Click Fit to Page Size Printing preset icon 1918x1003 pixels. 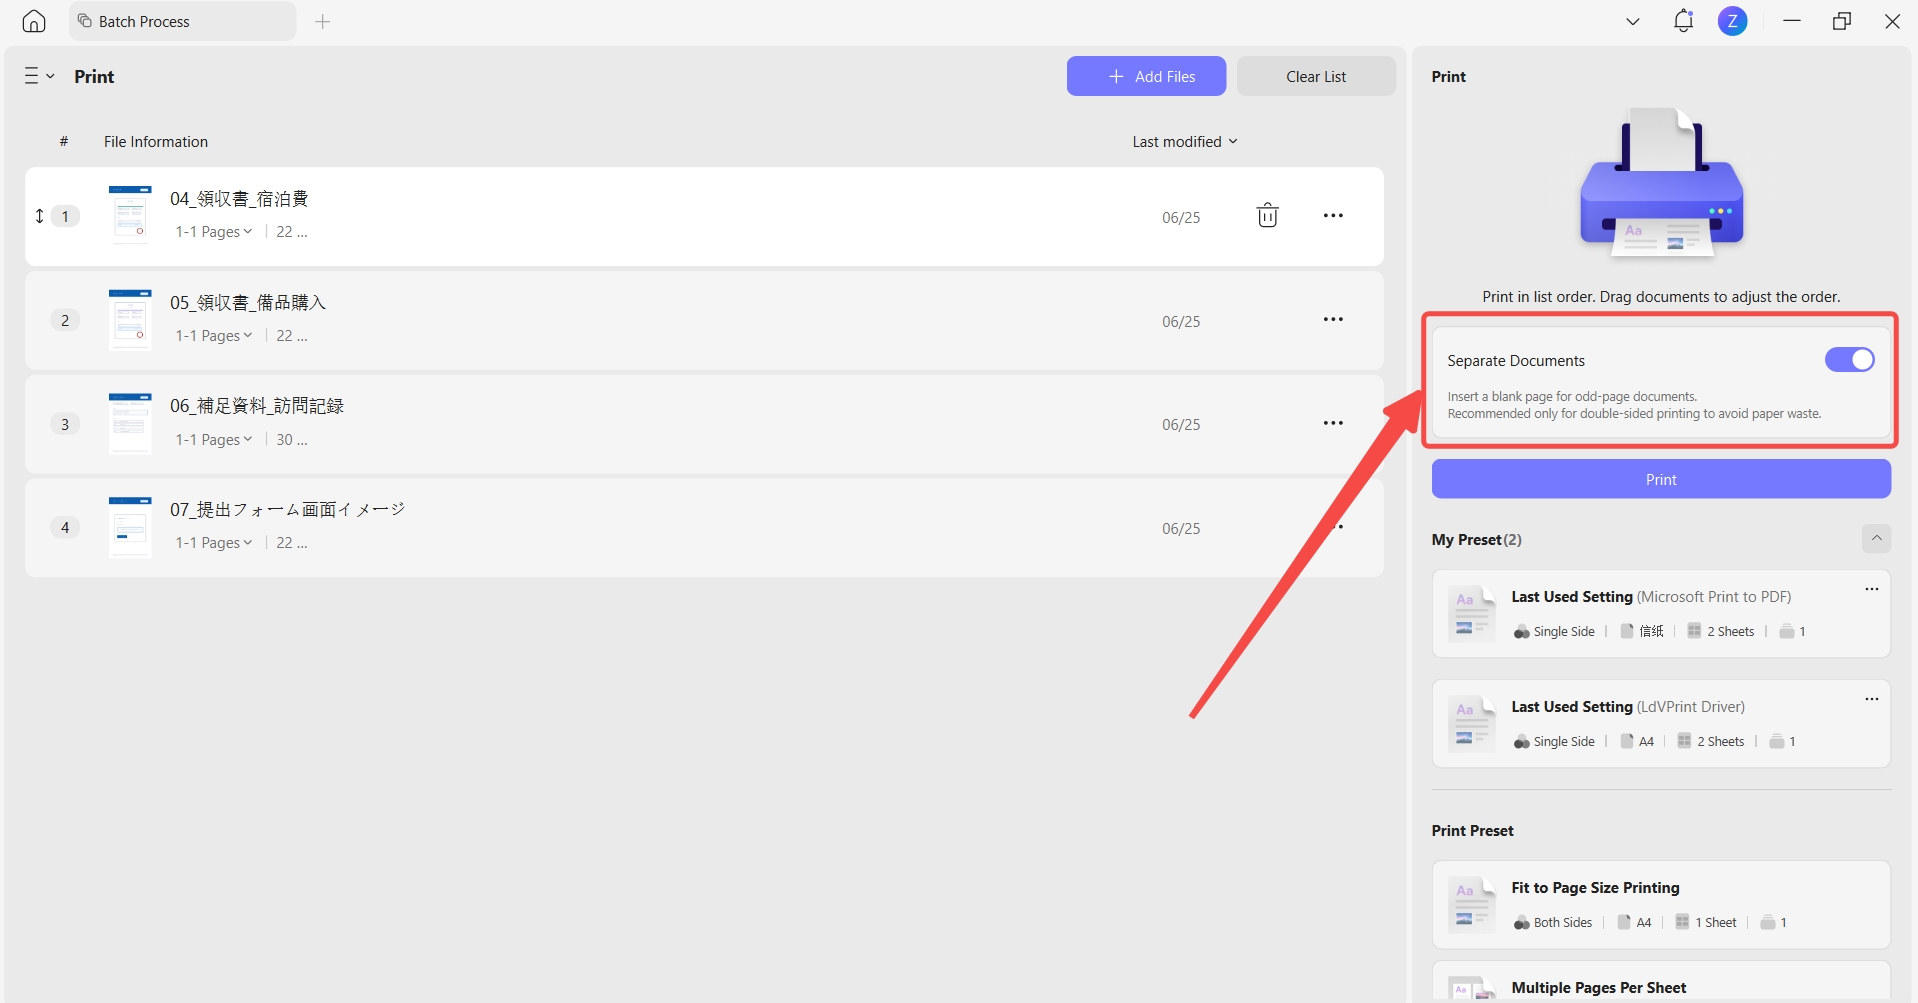click(x=1471, y=904)
